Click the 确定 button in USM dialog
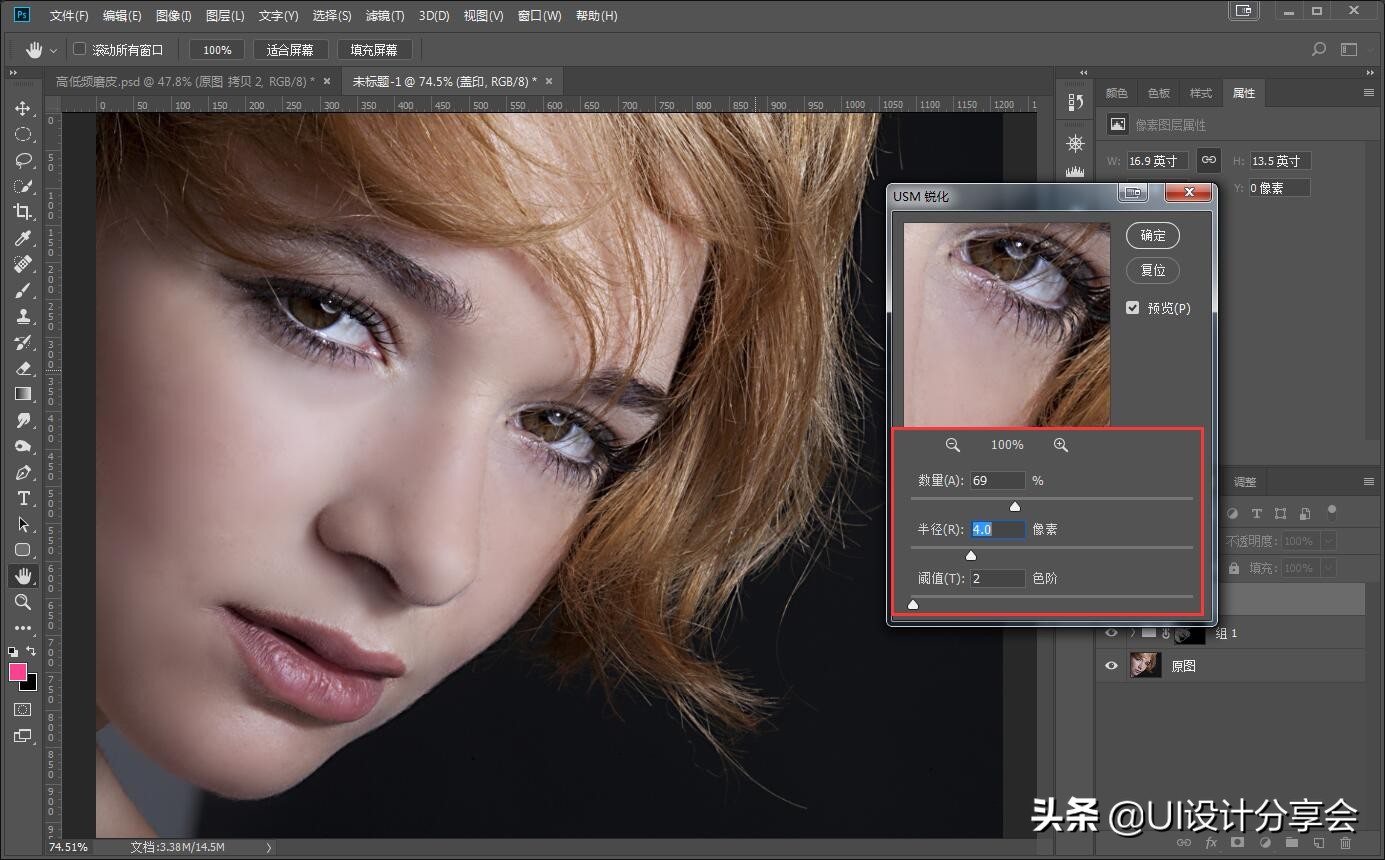Image resolution: width=1385 pixels, height=860 pixels. pos(1152,236)
